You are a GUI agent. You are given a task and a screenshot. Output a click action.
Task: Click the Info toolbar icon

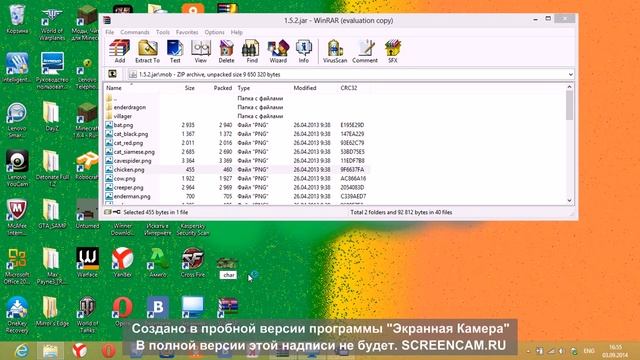(304, 51)
